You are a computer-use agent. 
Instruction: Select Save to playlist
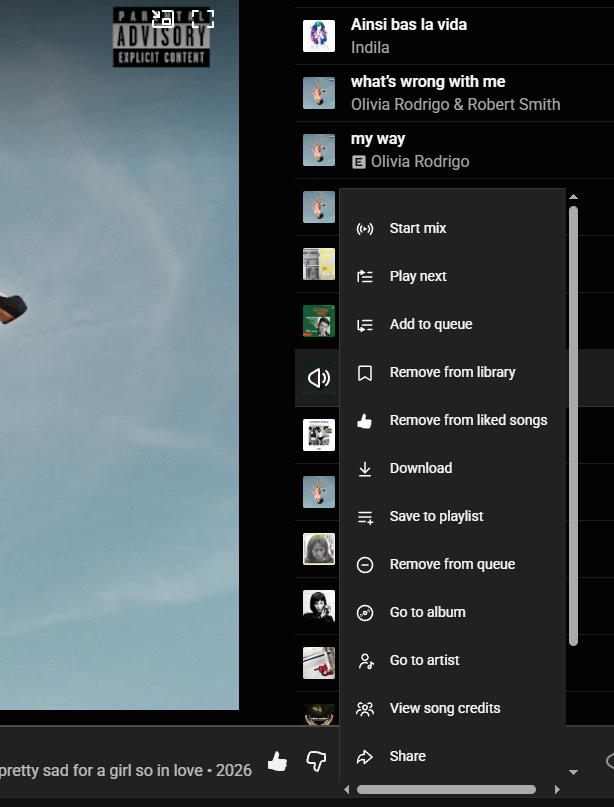point(452,516)
